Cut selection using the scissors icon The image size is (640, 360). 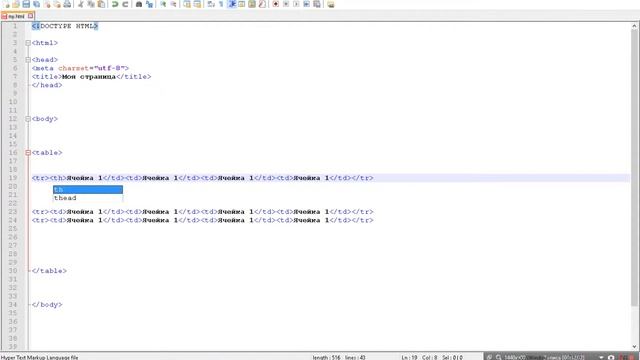point(80,4)
